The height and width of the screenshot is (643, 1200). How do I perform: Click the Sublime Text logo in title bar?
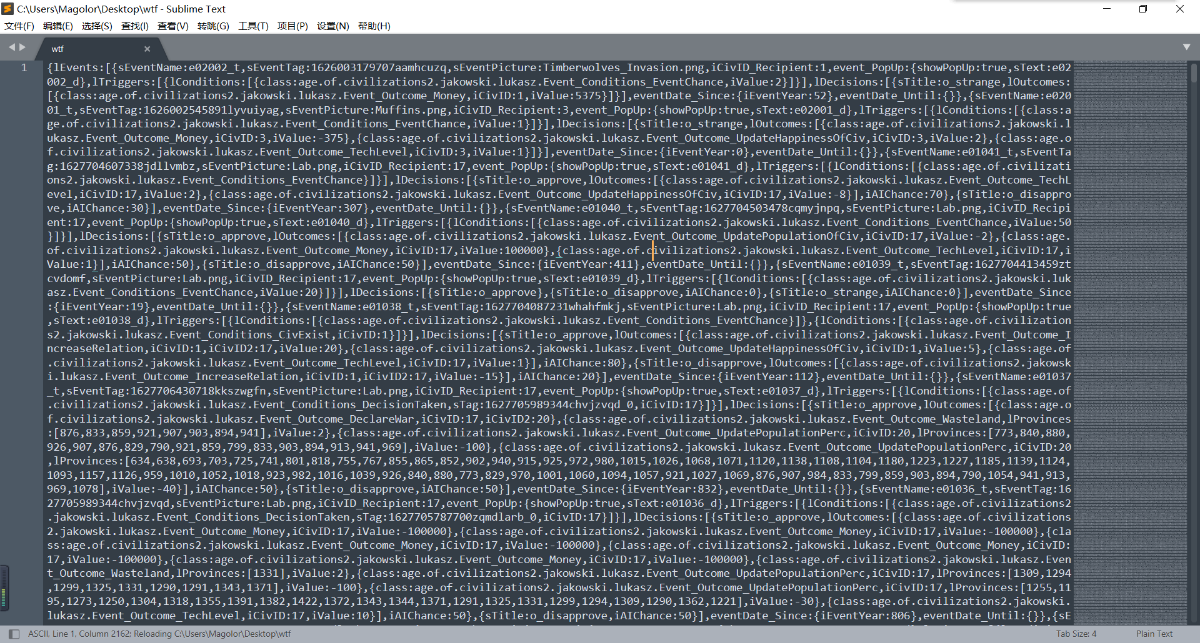(8, 8)
